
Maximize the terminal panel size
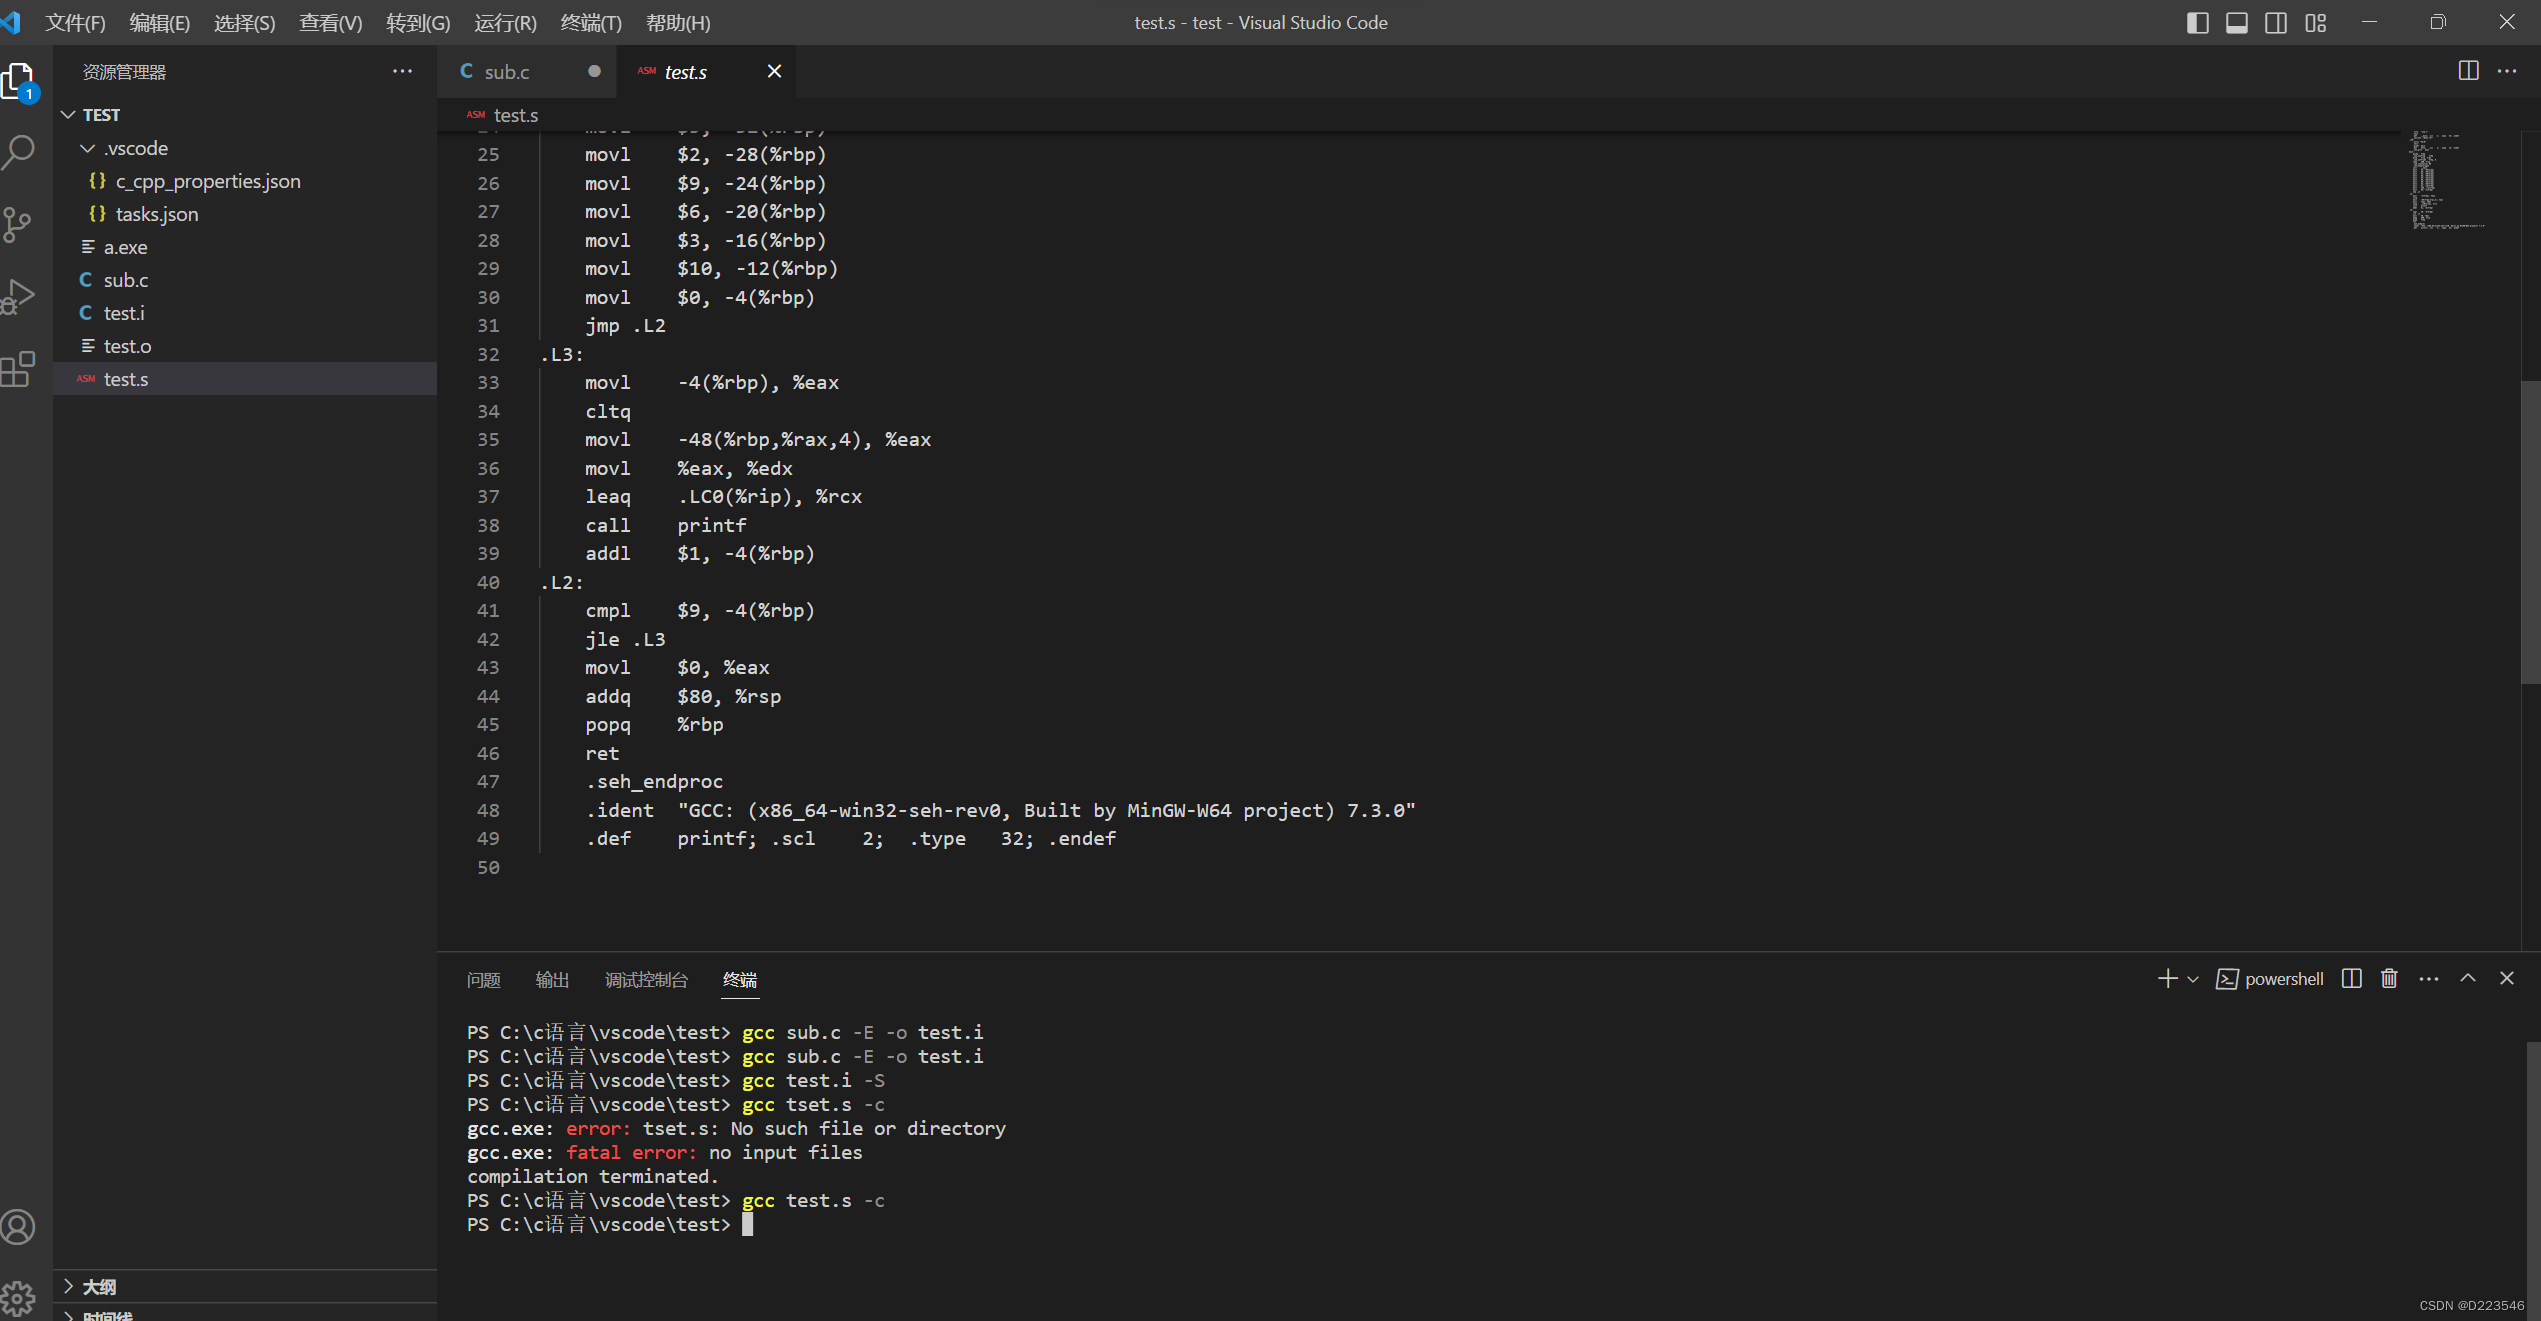point(2468,978)
